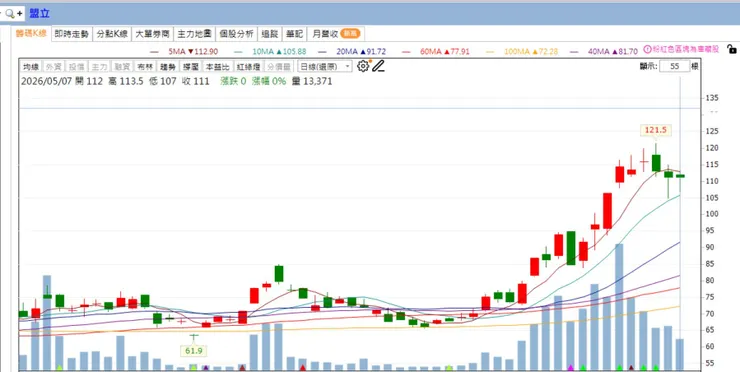Click the 10MA ▲105.88 legend entry
The width and height of the screenshot is (740, 372).
pyautogui.click(x=270, y=51)
